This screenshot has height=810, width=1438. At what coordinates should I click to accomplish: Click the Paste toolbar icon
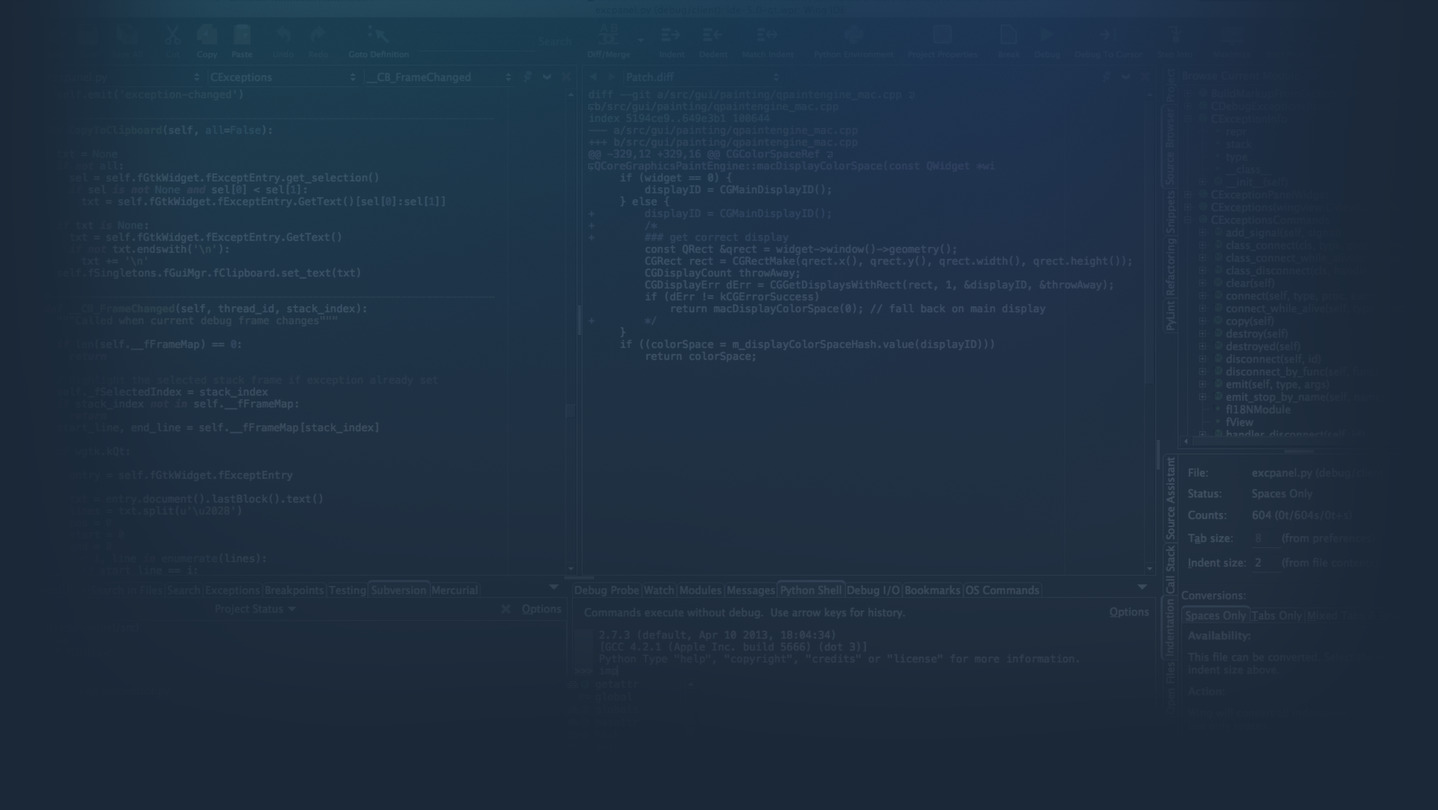point(242,38)
